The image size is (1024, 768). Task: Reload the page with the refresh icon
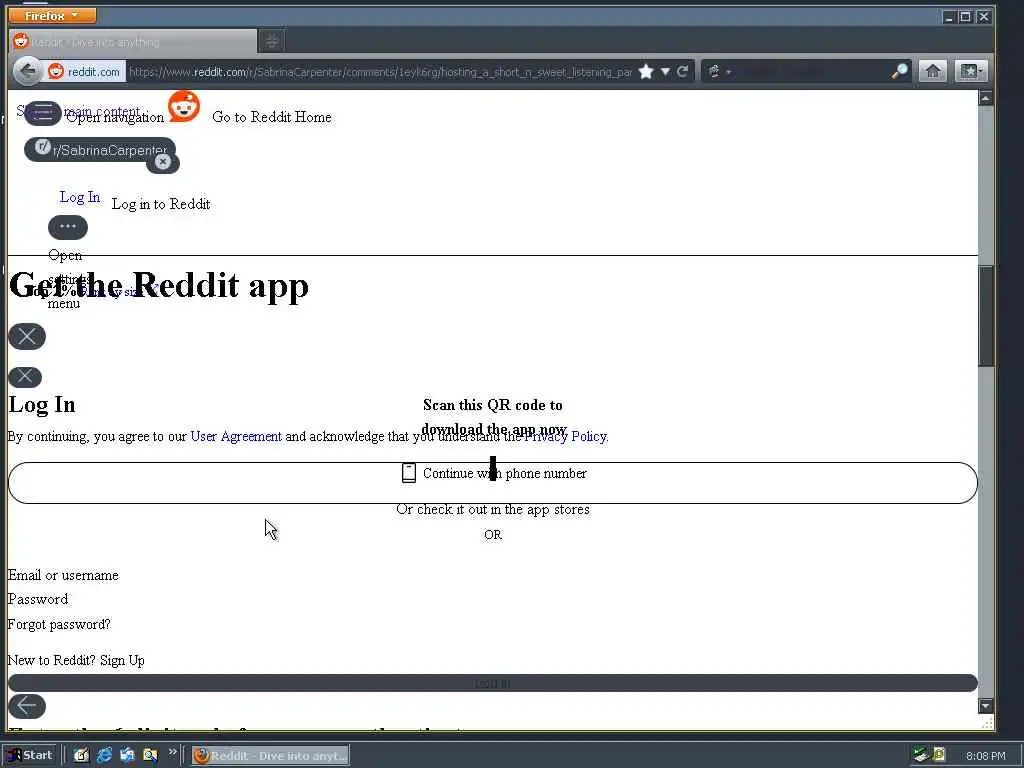[682, 72]
